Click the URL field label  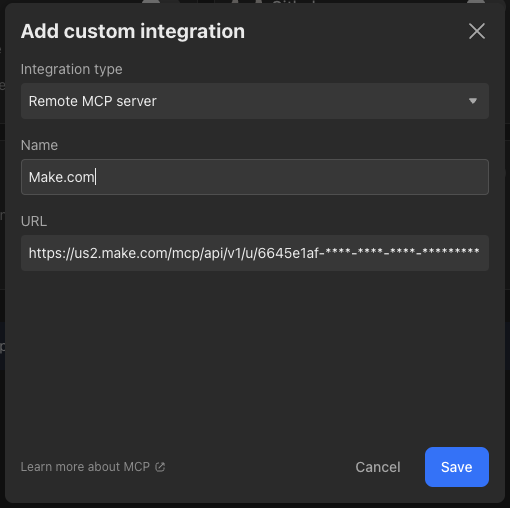pos(34,221)
